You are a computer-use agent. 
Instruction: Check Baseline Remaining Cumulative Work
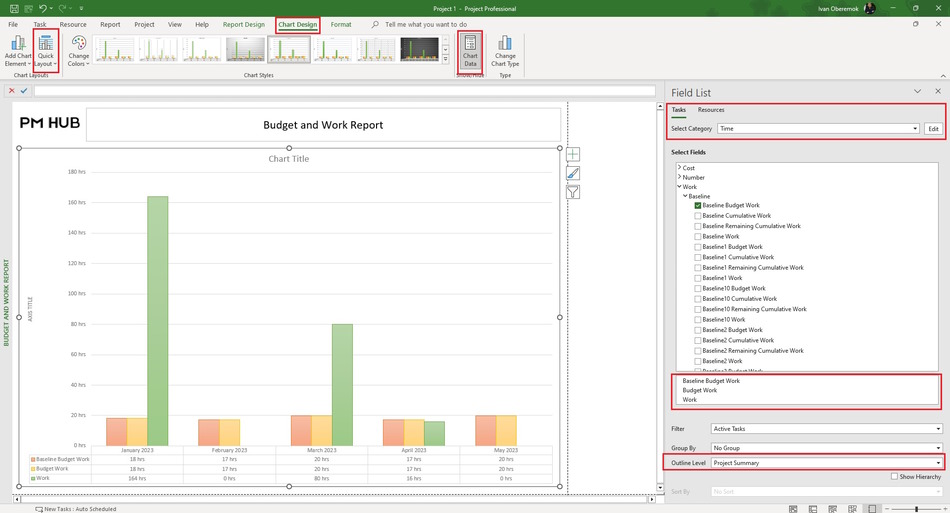click(x=698, y=226)
